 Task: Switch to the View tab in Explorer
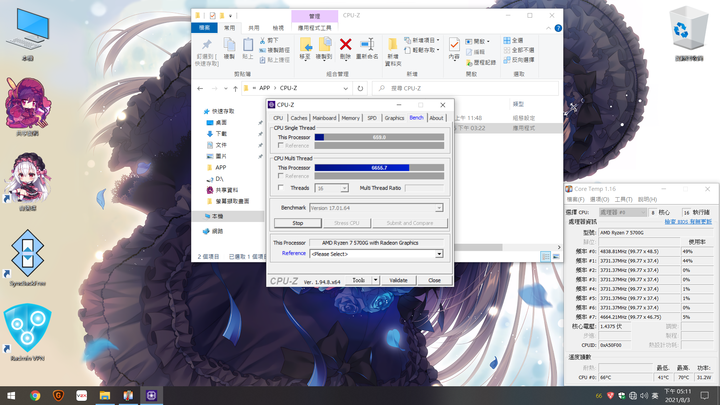click(278, 28)
